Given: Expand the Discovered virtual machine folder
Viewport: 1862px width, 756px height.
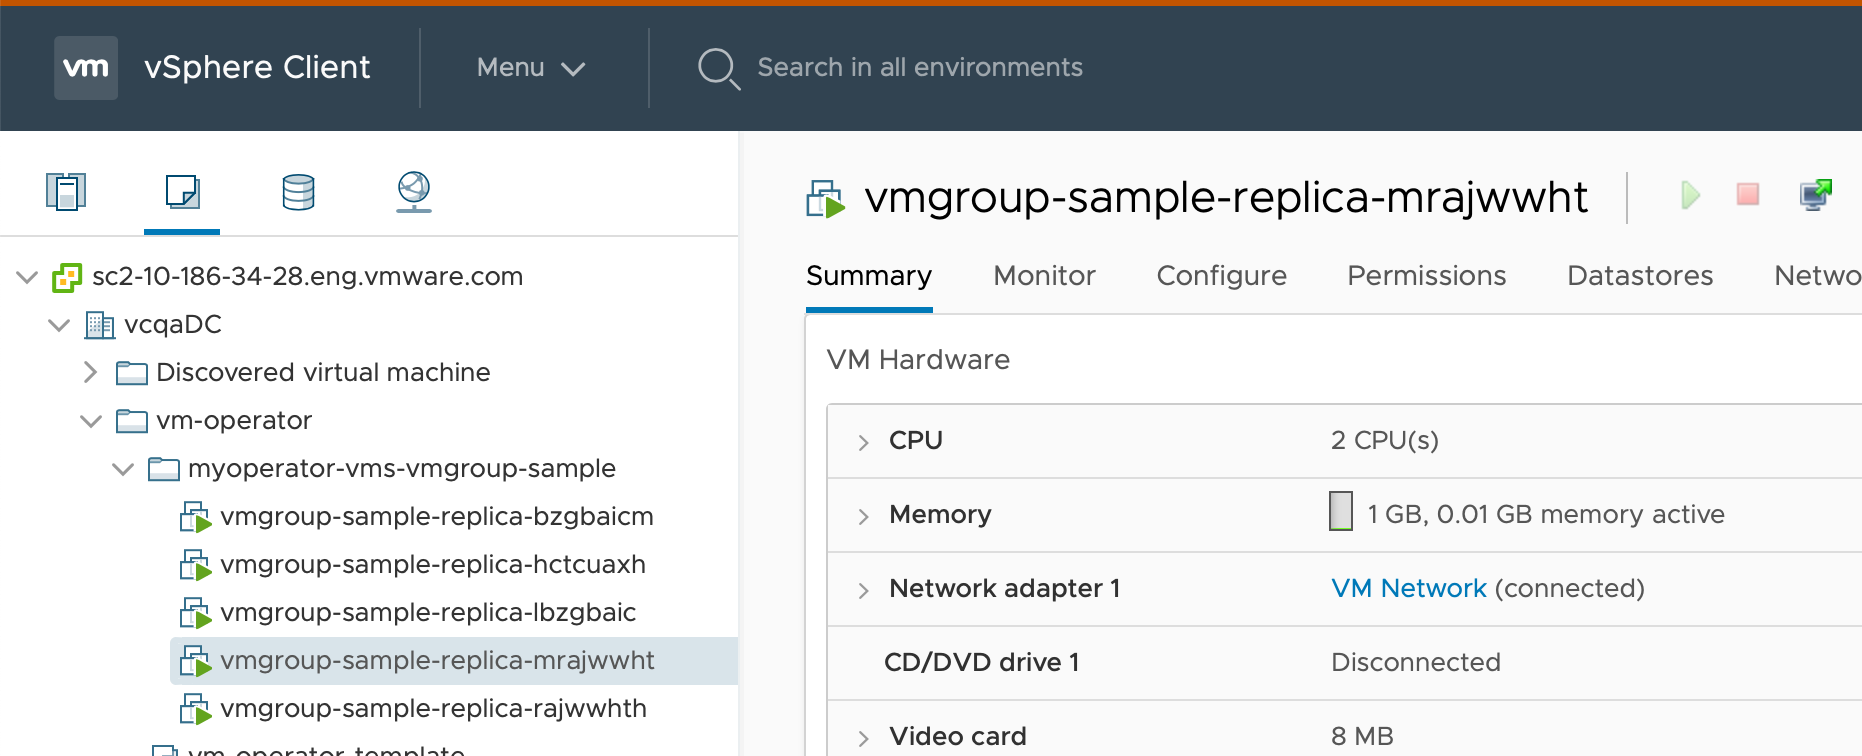Looking at the screenshot, I should click(x=90, y=372).
